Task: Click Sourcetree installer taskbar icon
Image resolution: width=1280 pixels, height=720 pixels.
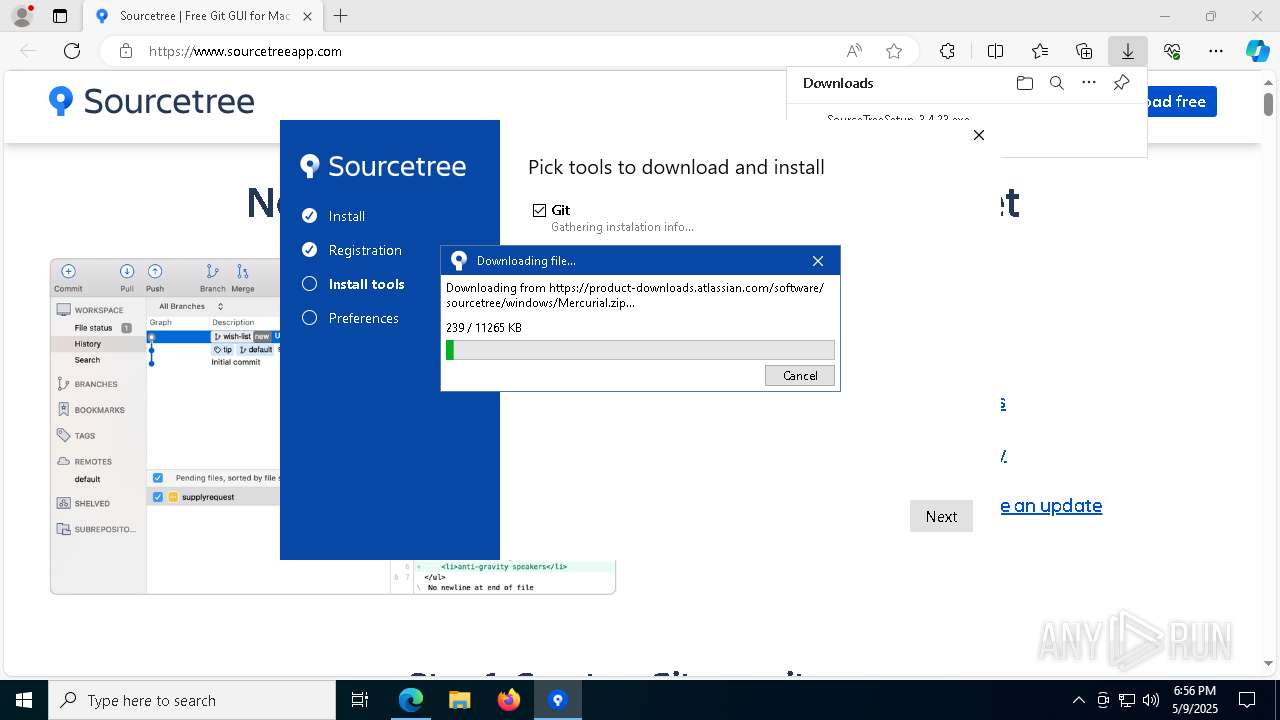Action: click(x=558, y=700)
